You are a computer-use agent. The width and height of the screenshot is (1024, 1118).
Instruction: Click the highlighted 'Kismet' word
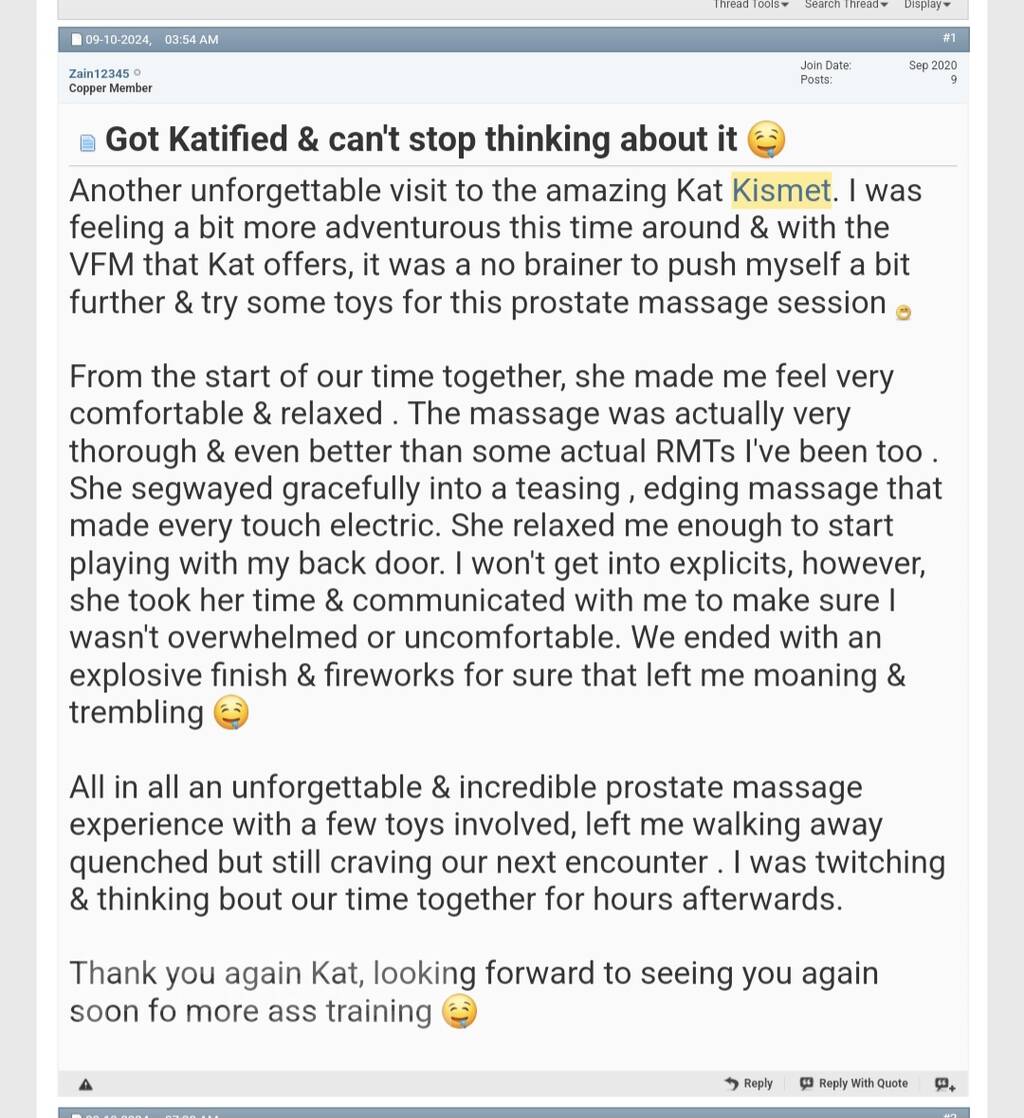pos(781,190)
